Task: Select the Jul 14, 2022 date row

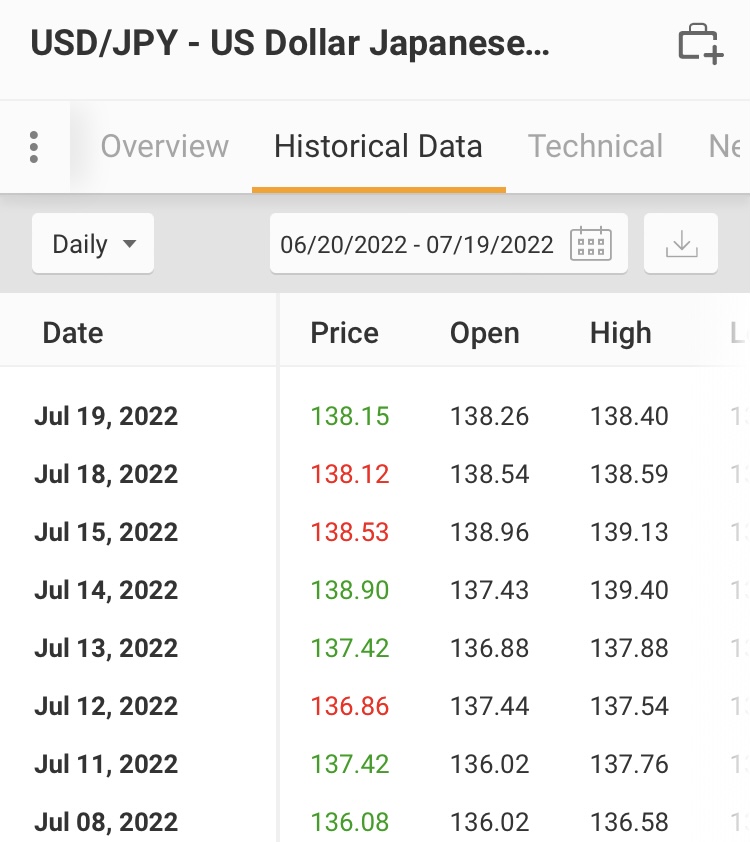Action: [375, 590]
